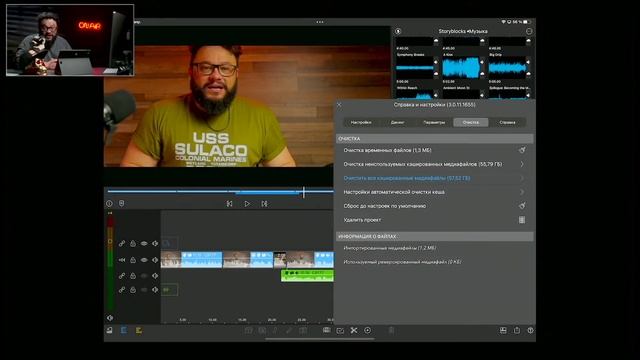Open Очистка неиспользуемых кэшированных медиафайлов chevron
Screen dimensions: 640x360
click(x=522, y=164)
